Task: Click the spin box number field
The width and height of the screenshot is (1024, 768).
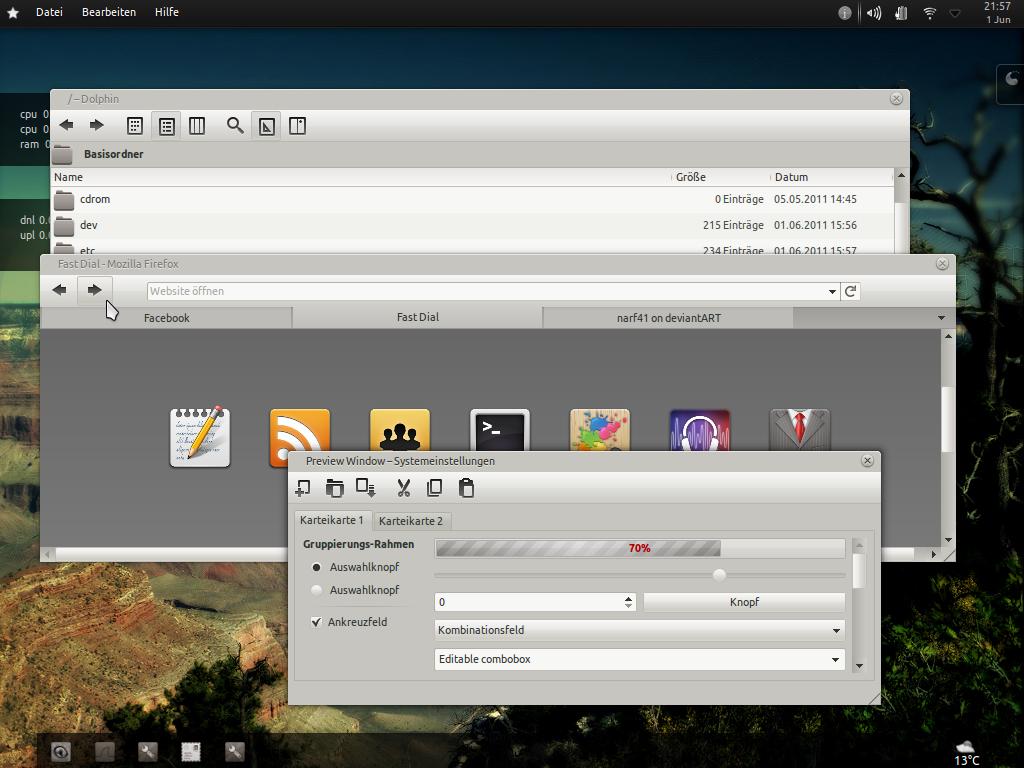Action: (528, 602)
